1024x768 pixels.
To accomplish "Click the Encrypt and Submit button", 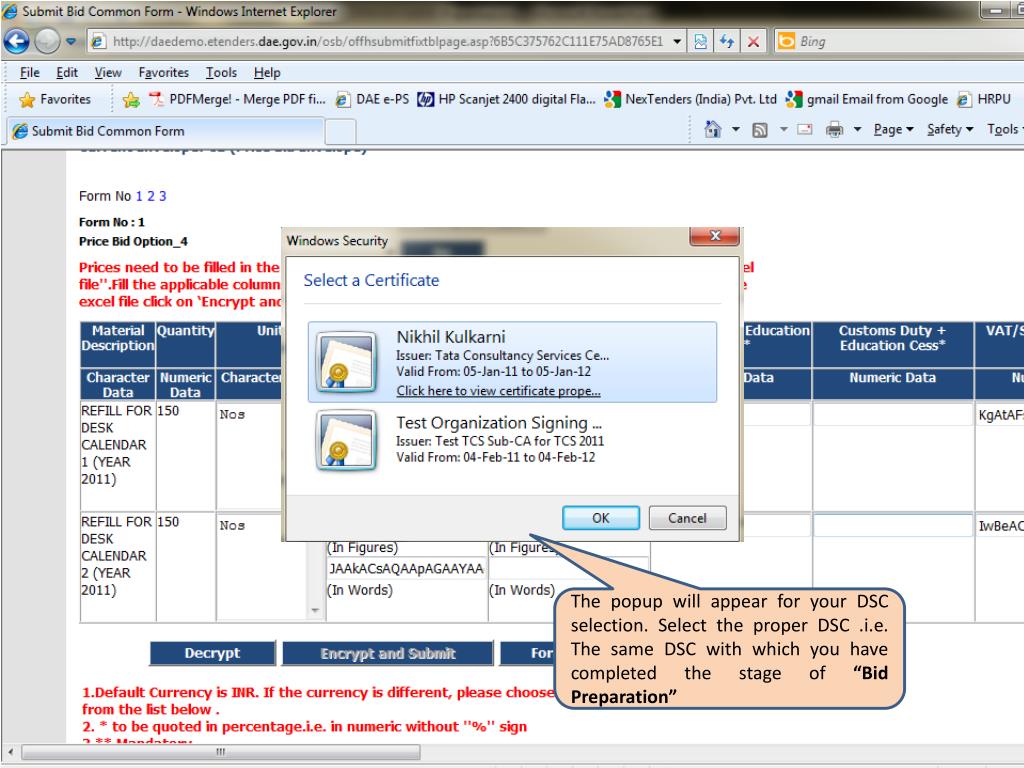I will 388,653.
